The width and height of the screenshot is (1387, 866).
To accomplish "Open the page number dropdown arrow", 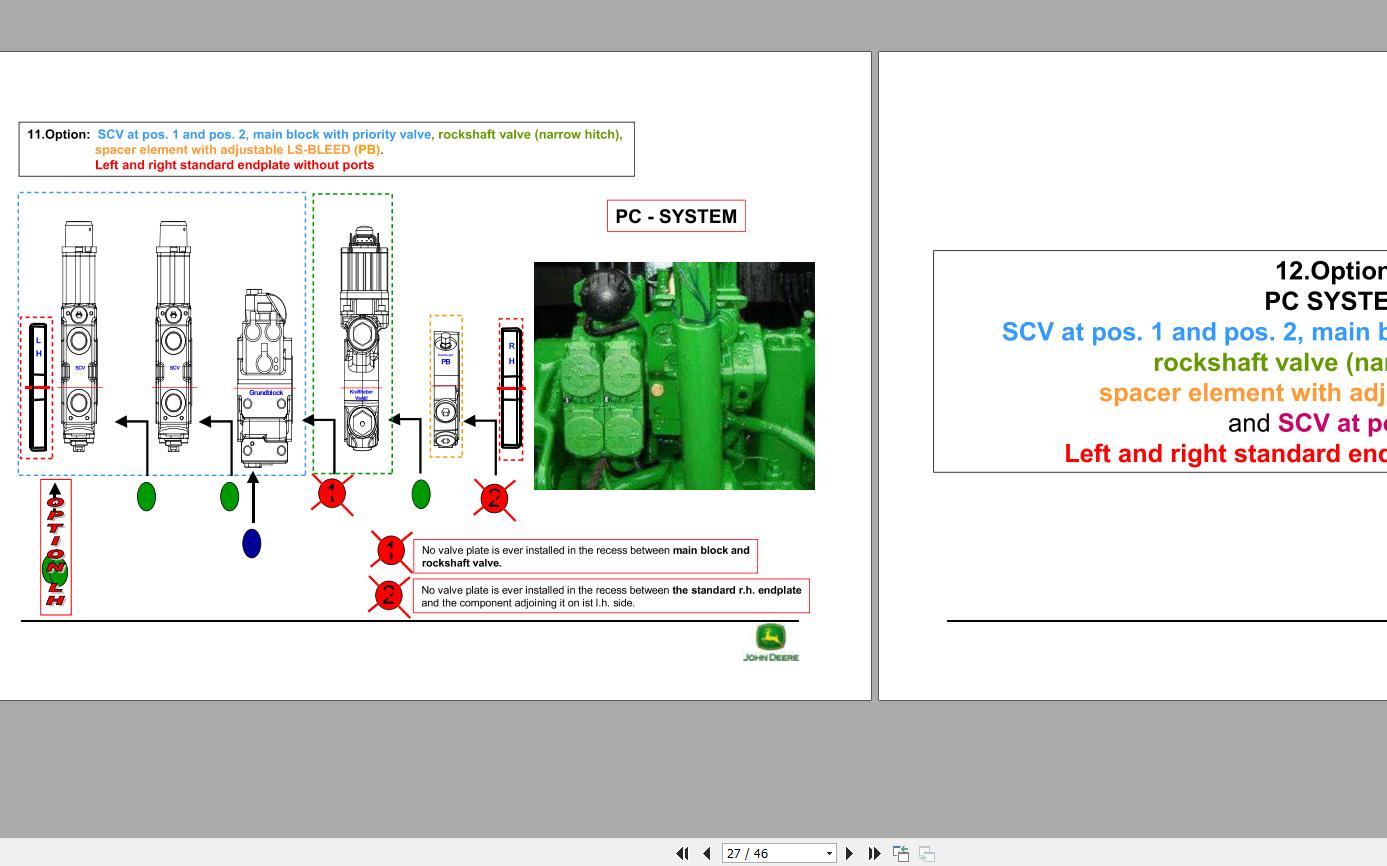I will (x=829, y=854).
